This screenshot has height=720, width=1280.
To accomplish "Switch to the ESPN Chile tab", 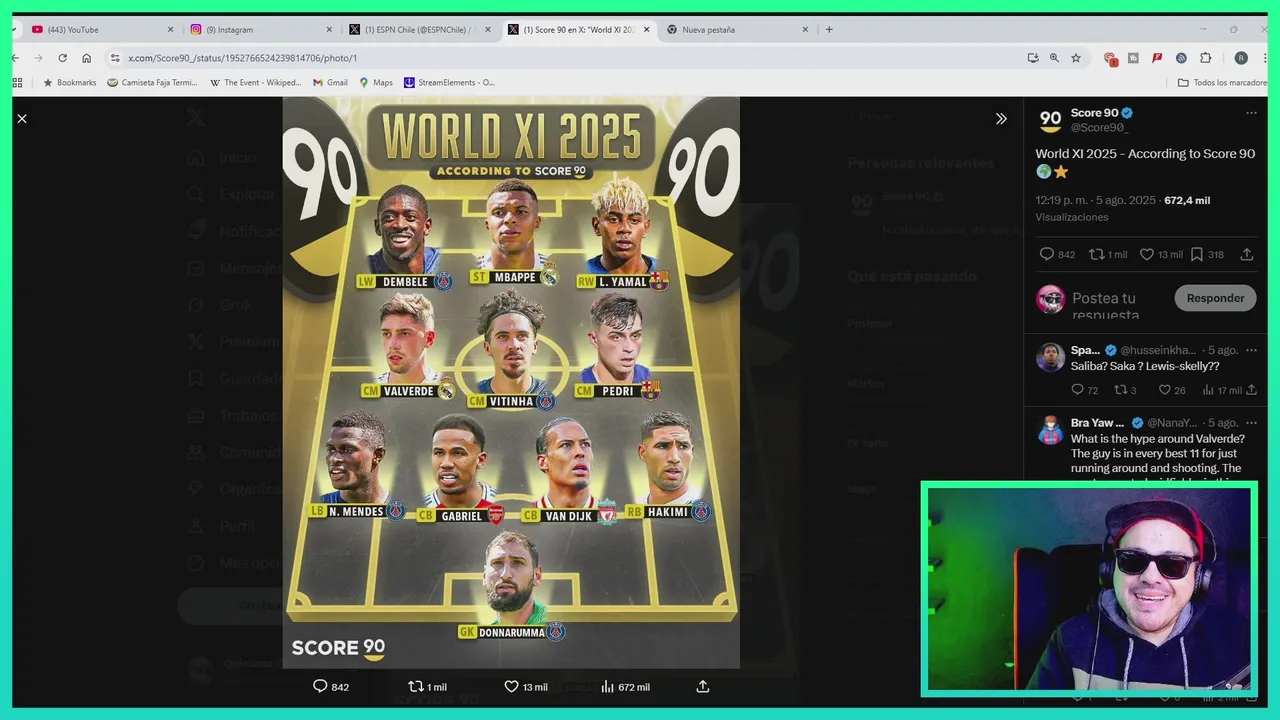I will [x=420, y=30].
